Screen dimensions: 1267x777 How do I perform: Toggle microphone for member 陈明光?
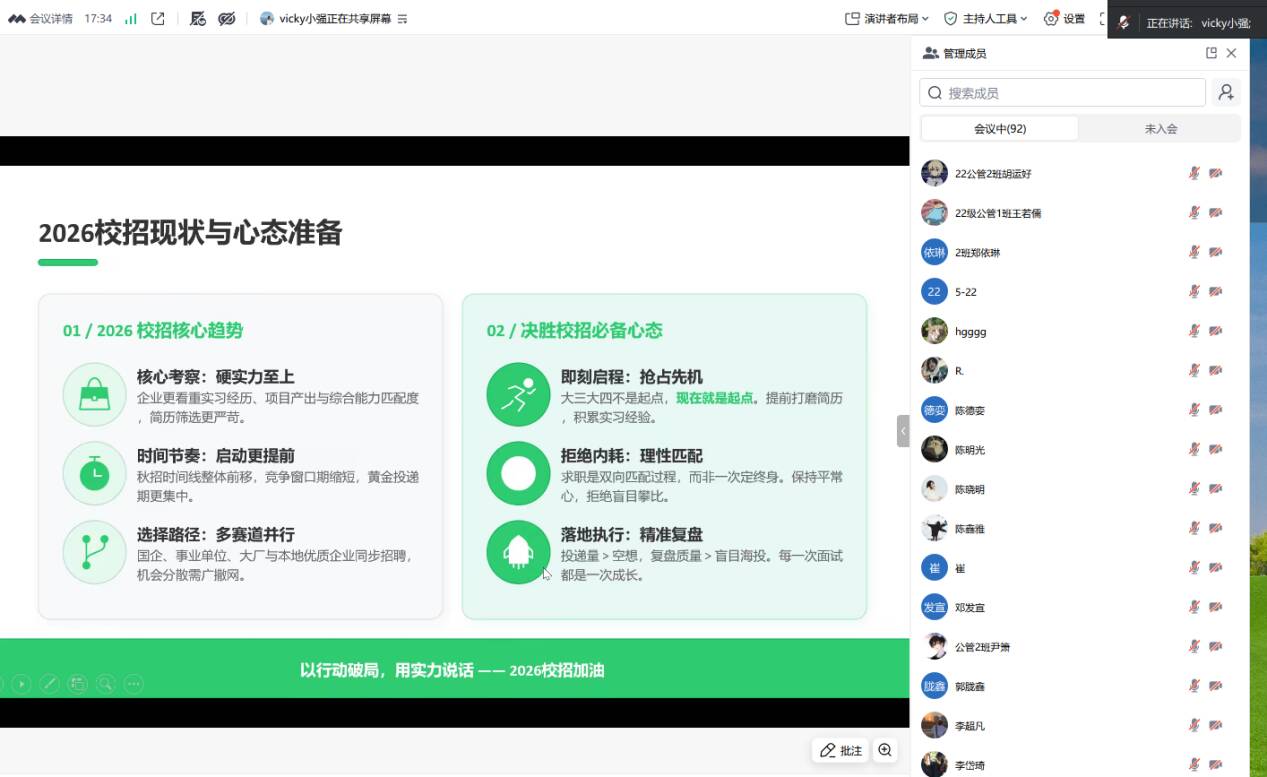(x=1193, y=450)
